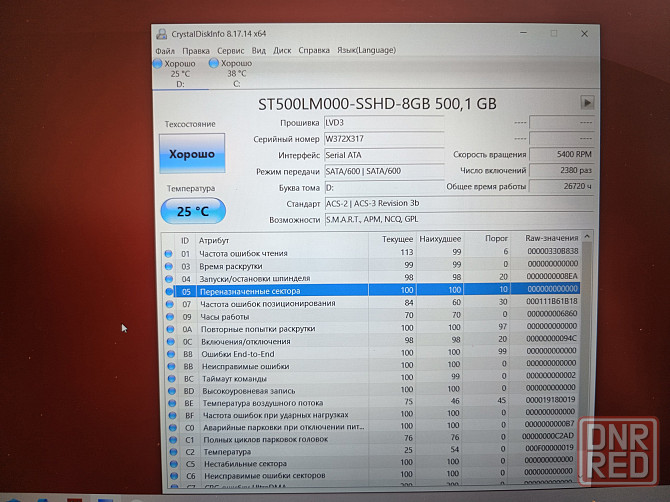The height and width of the screenshot is (502, 670).
Task: Select the row Переназначенные сектора
Action: pyautogui.click(x=371, y=290)
